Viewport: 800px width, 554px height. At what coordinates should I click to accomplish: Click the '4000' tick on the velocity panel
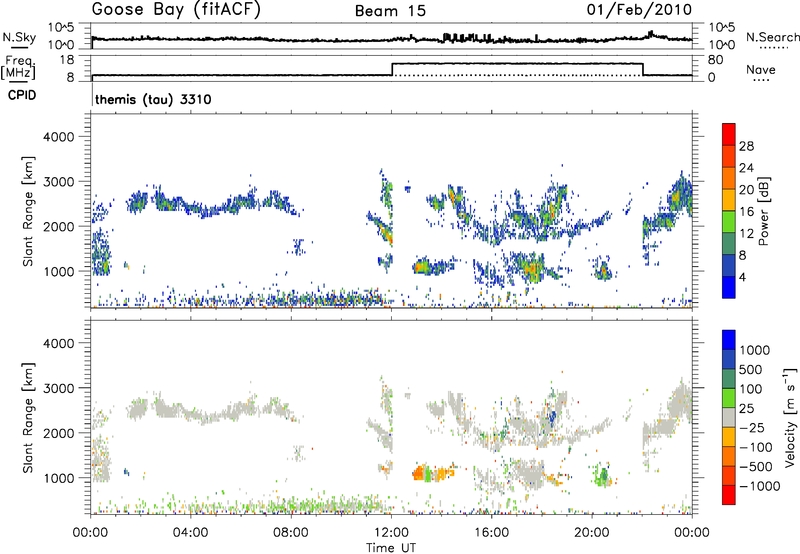point(58,343)
